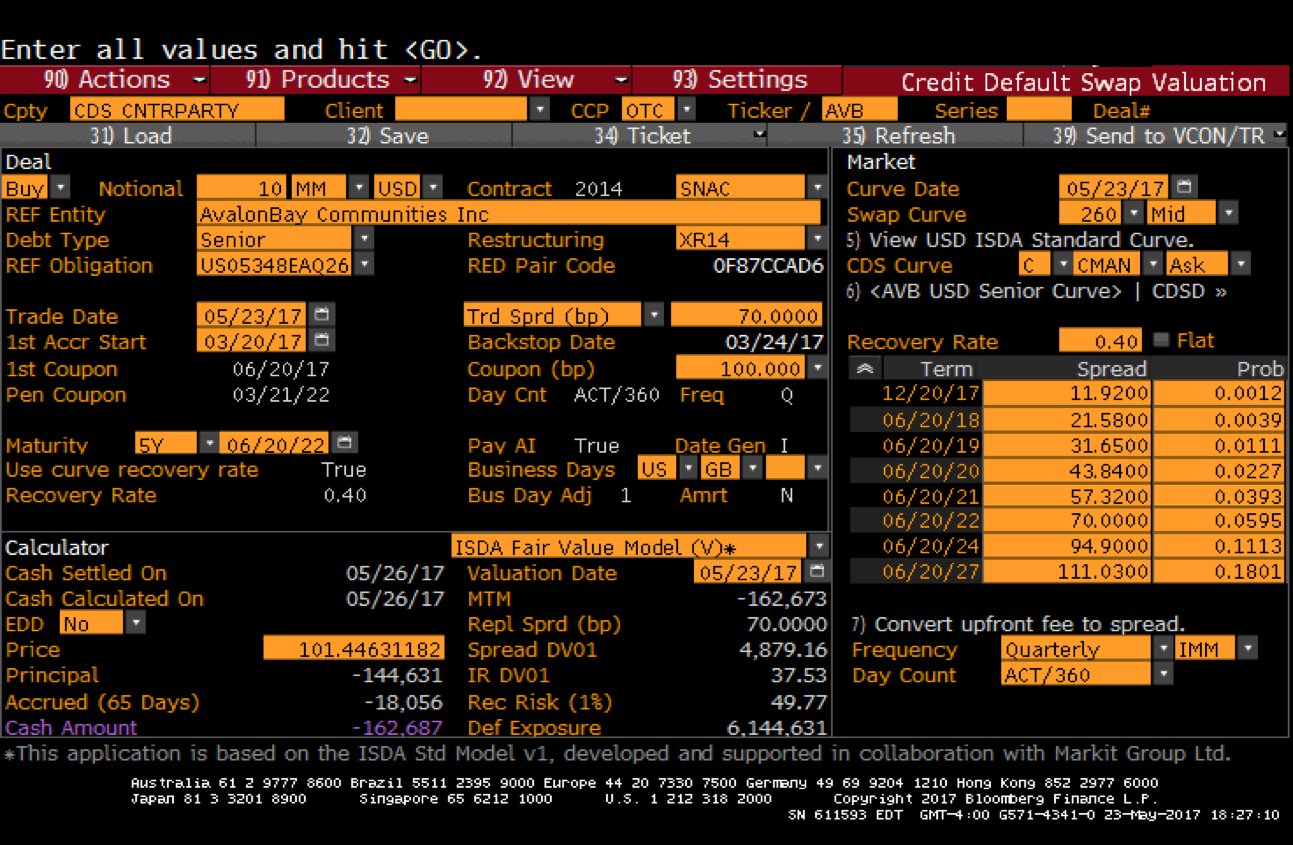
Task: Click the Refresh button
Action: [897, 136]
